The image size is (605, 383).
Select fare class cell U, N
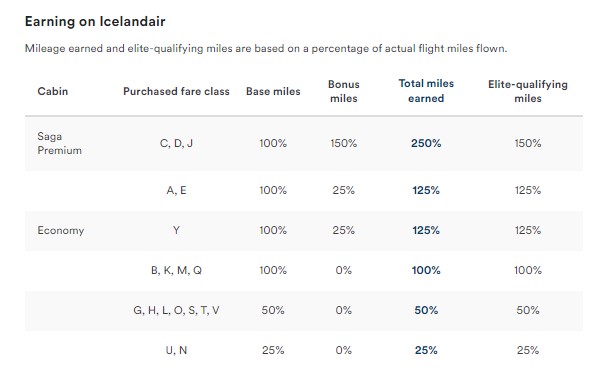(176, 350)
